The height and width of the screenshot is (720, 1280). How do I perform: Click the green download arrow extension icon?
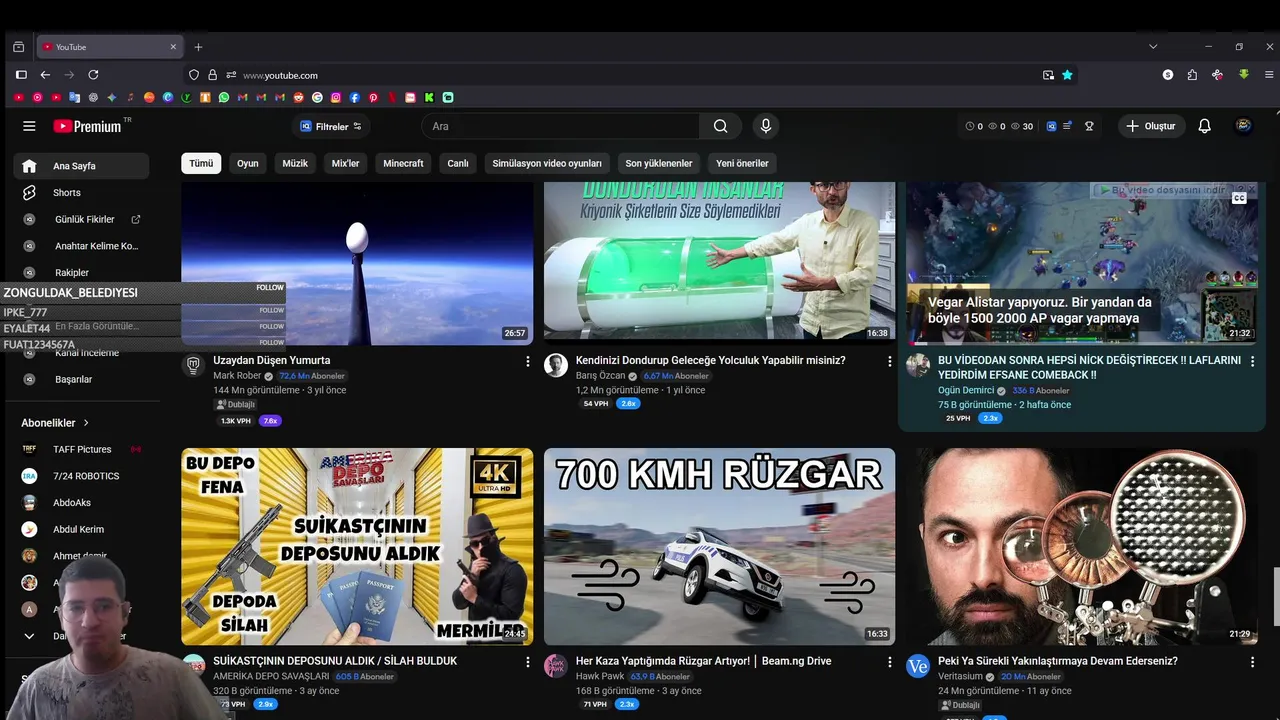pos(1244,75)
